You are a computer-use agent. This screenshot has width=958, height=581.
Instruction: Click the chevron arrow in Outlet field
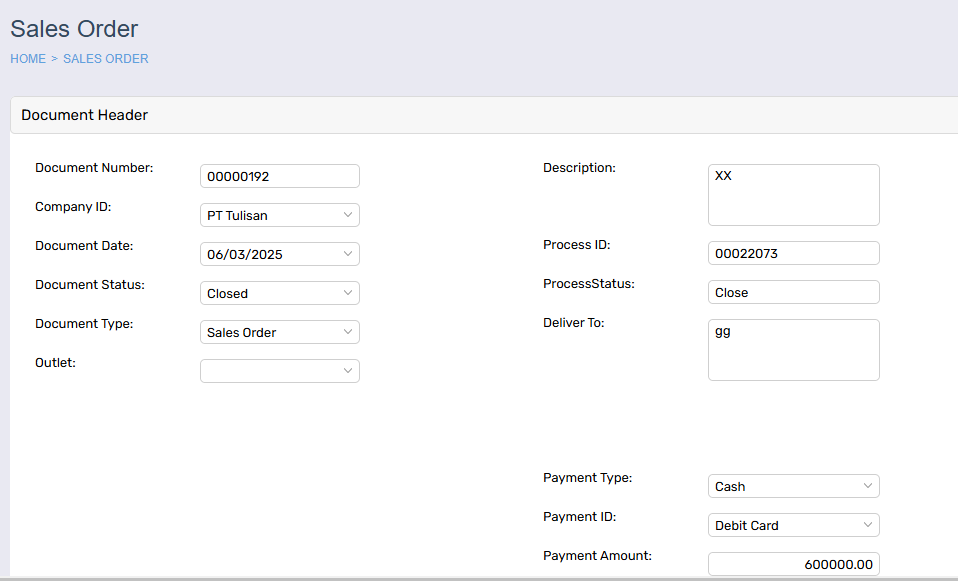tap(348, 371)
